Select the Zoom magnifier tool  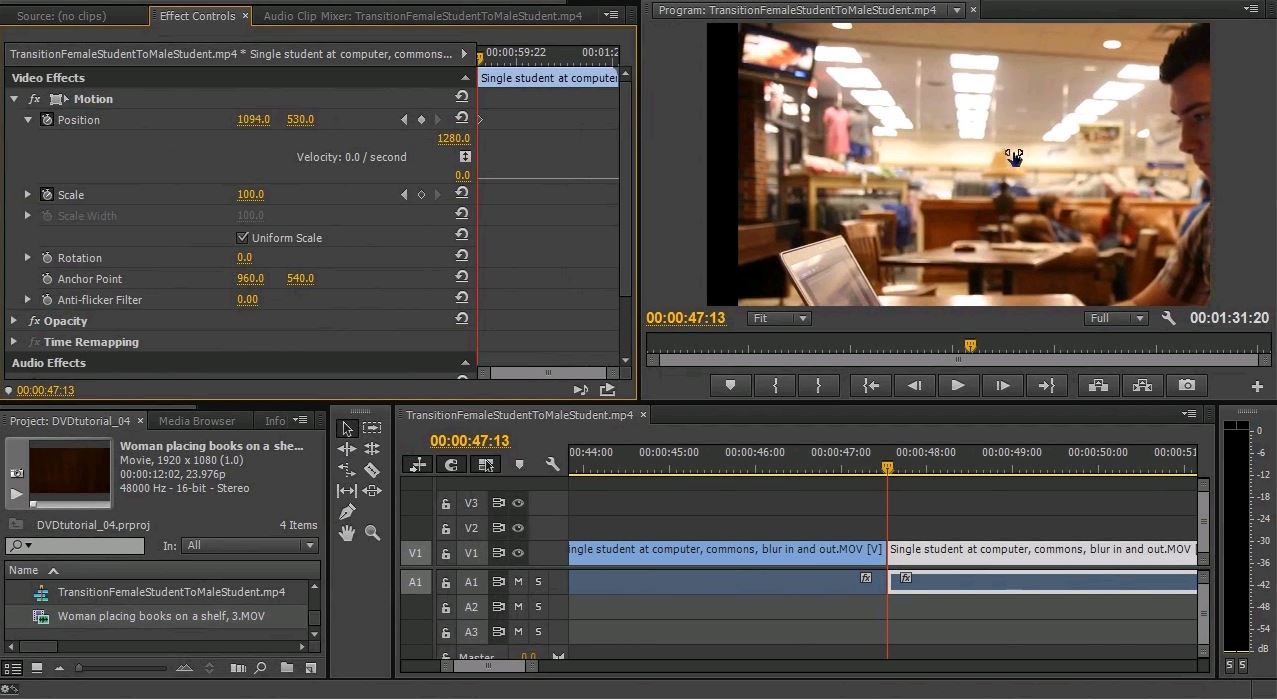[372, 533]
